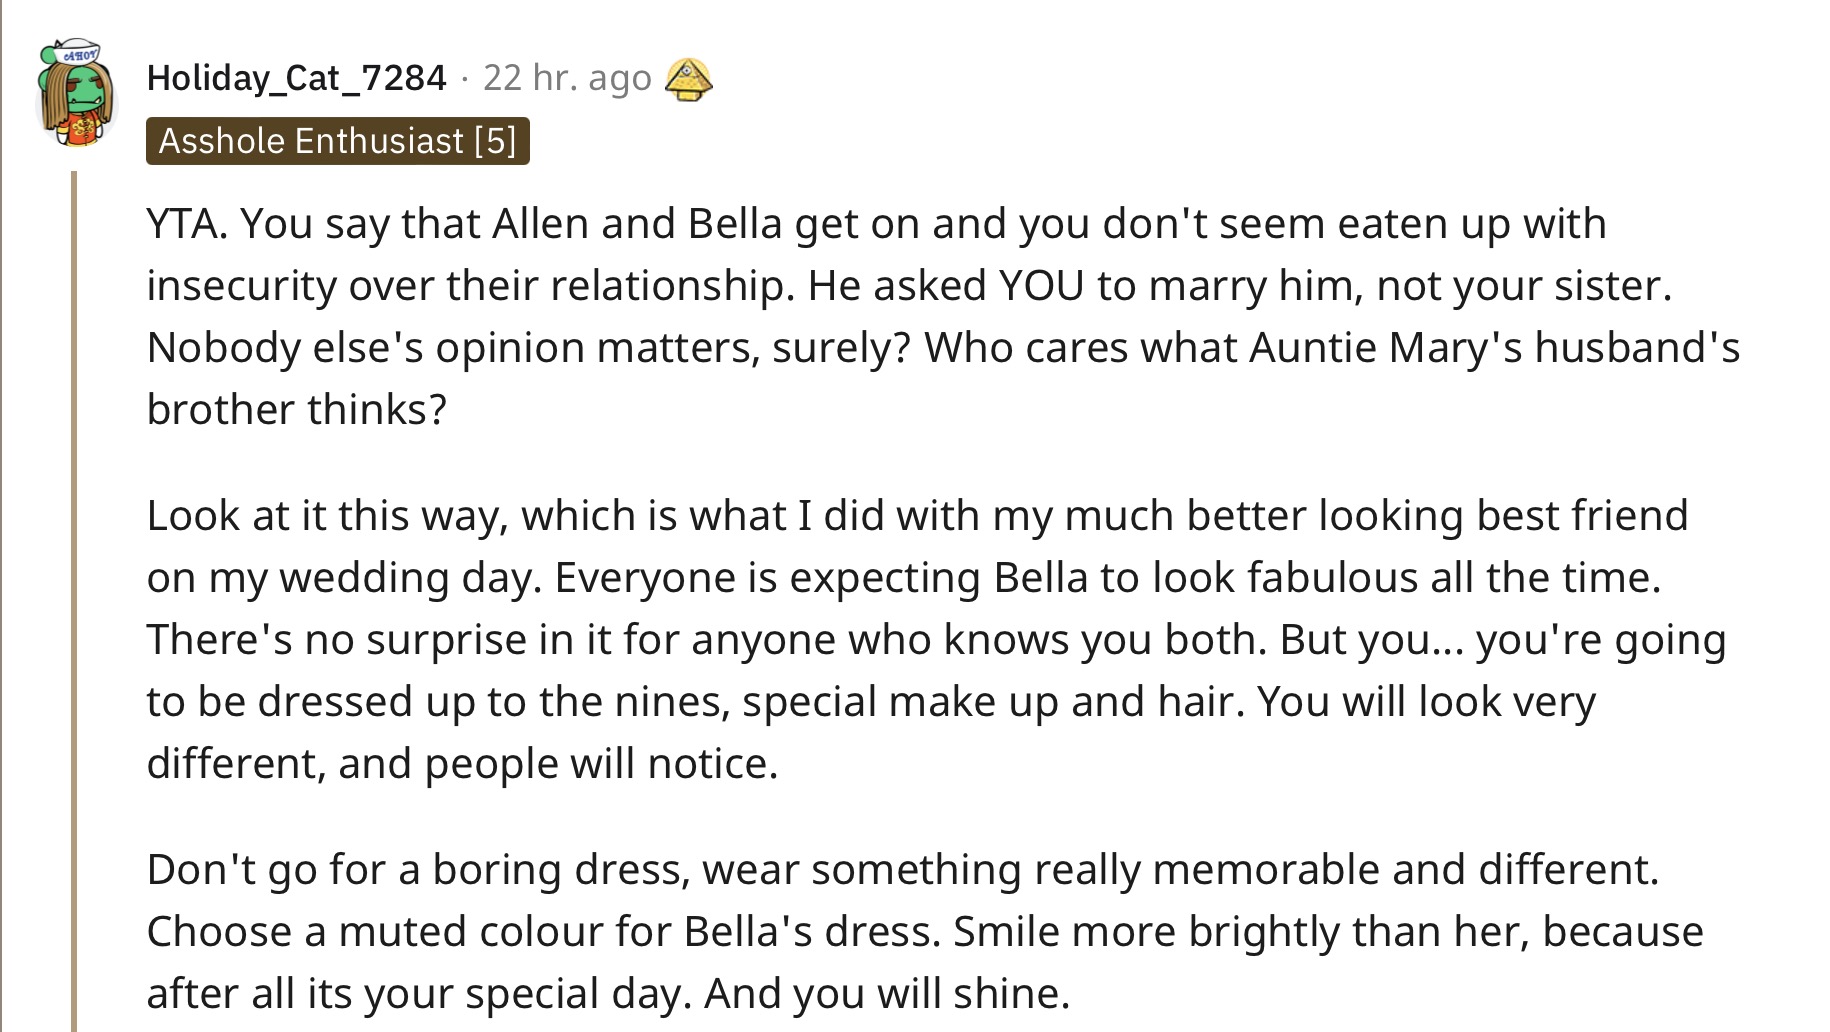The height and width of the screenshot is (1032, 1830).
Task: Click the phrase "Nobody else's opinion matters, surely?"
Action: tap(529, 348)
